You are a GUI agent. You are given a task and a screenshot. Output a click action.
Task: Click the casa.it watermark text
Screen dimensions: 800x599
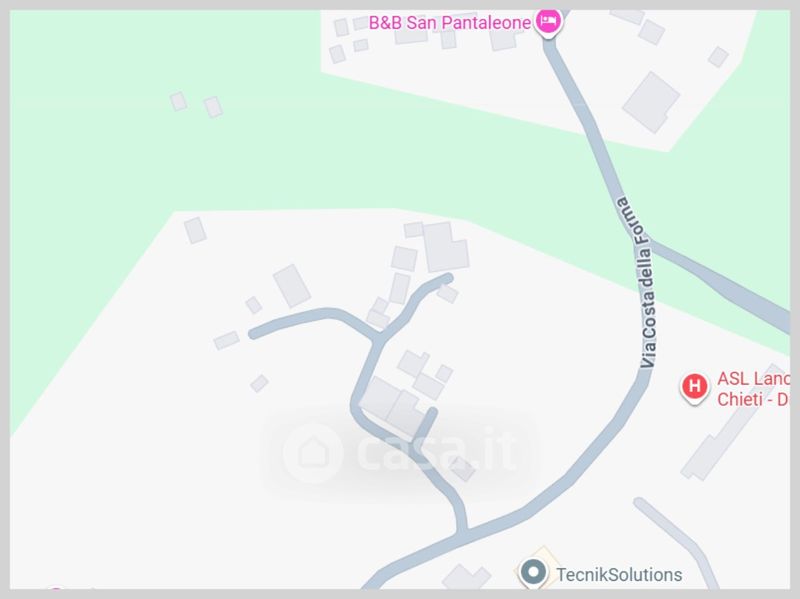click(x=436, y=451)
